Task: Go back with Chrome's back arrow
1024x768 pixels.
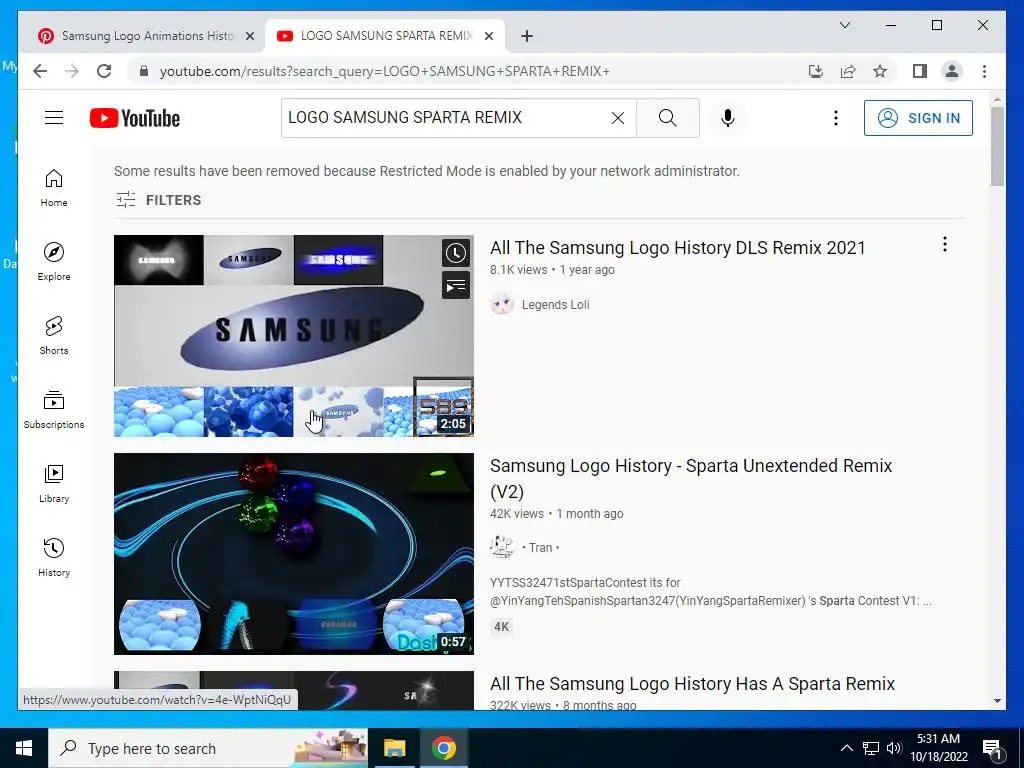Action: [x=40, y=71]
